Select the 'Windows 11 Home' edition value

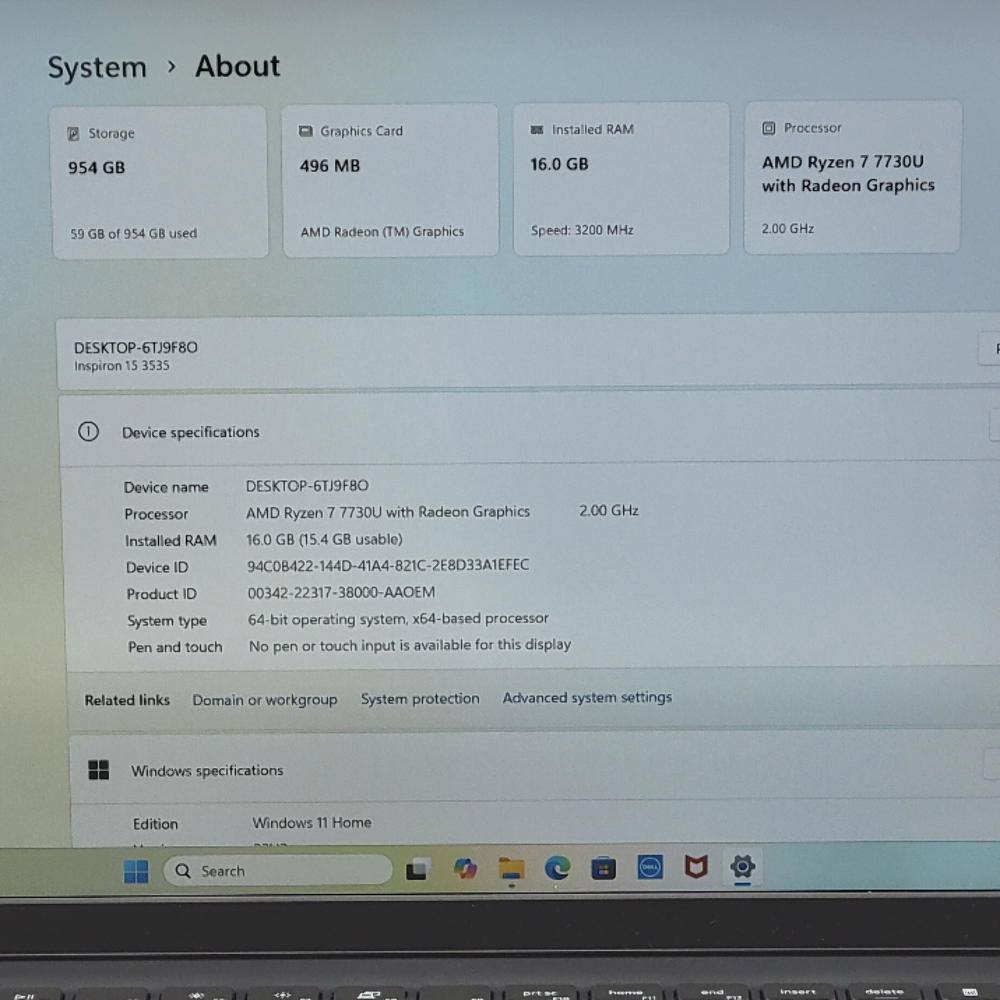[x=311, y=823]
